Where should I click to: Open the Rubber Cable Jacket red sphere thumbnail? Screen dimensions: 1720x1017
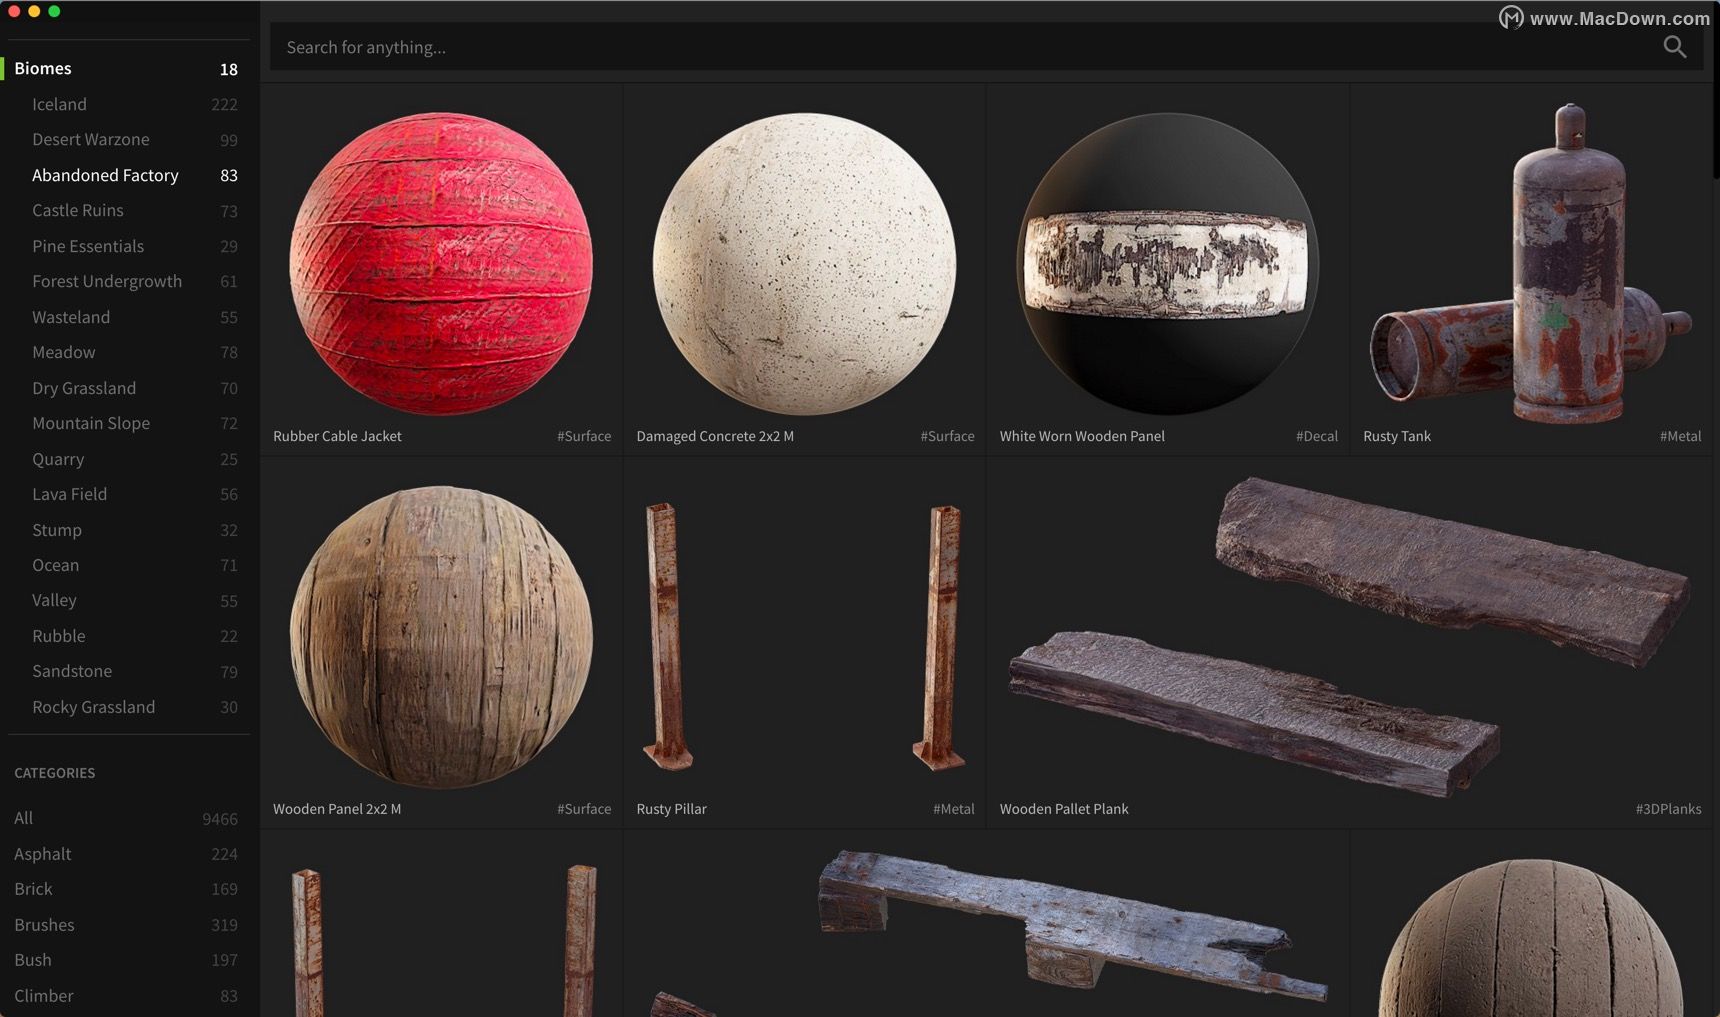(x=441, y=263)
